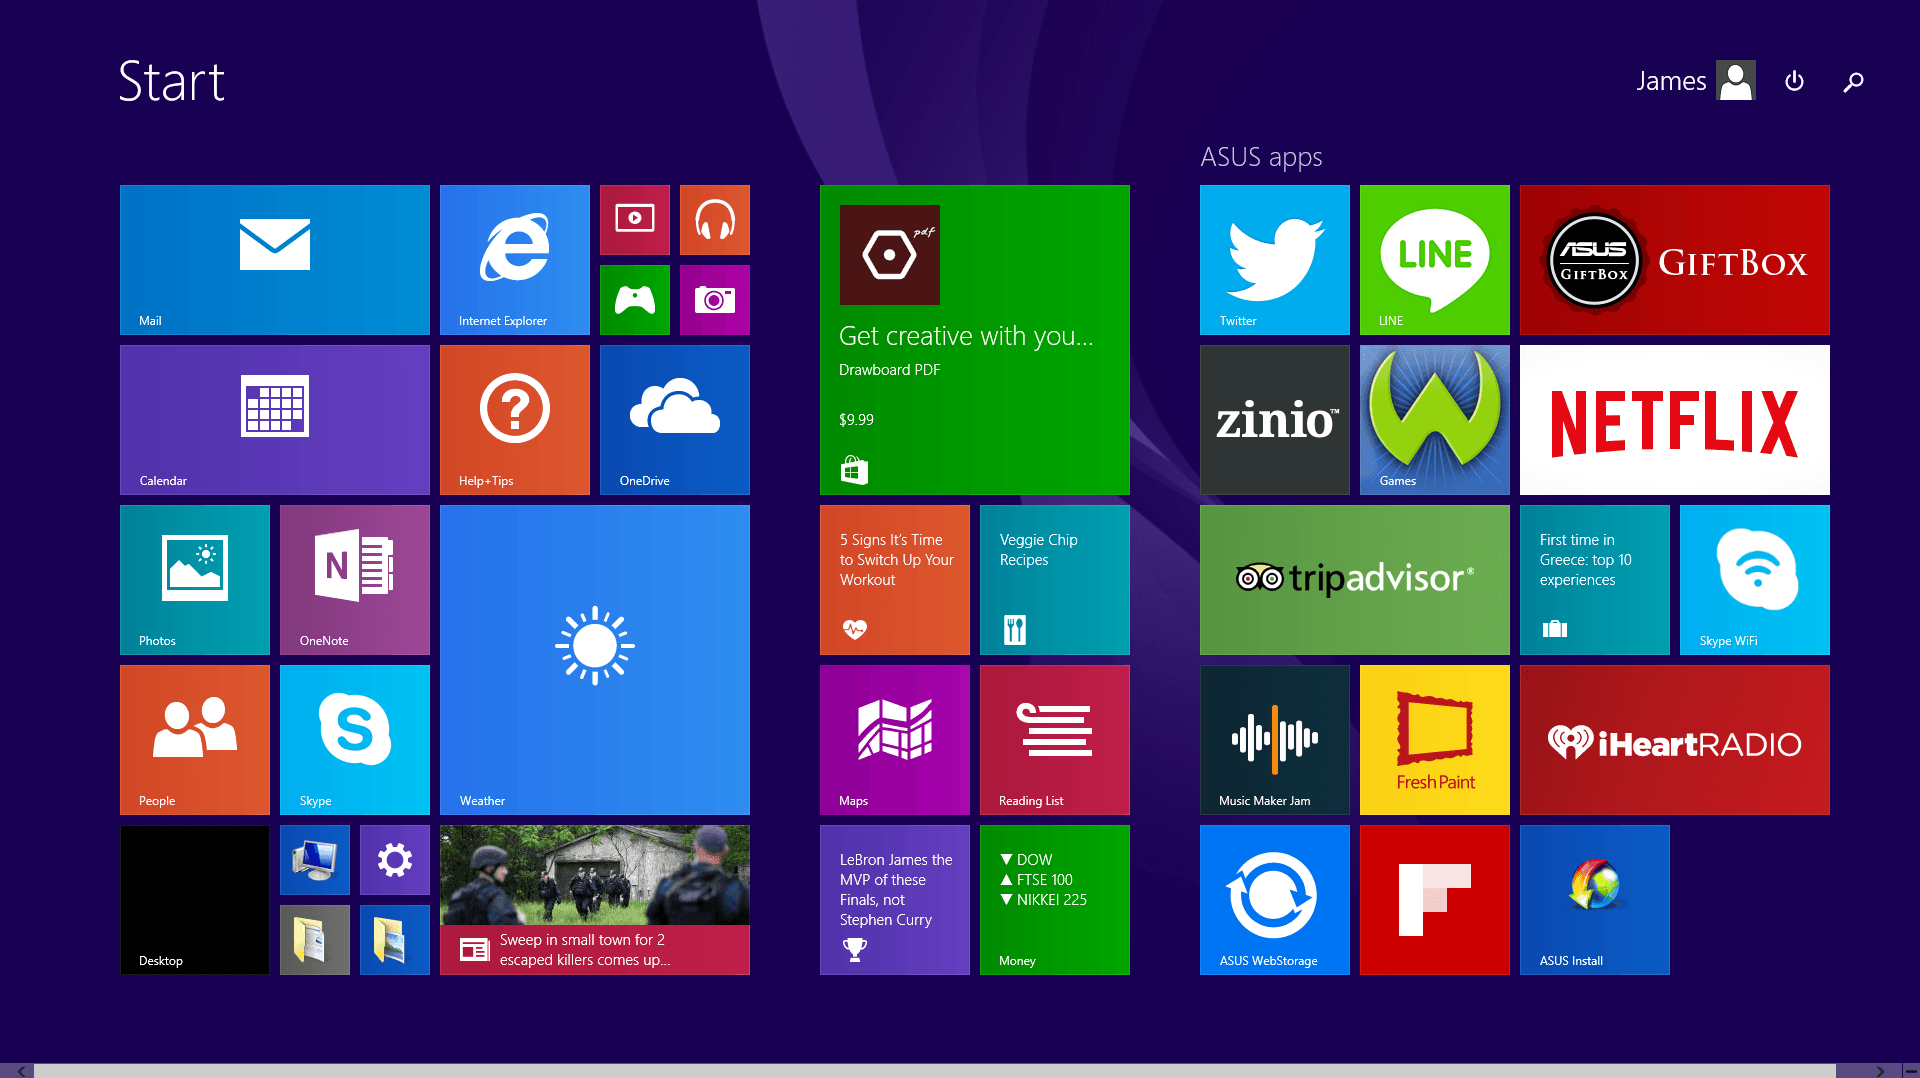Image resolution: width=1920 pixels, height=1078 pixels.
Task: Open the Money stock market tile
Action: (1055, 900)
